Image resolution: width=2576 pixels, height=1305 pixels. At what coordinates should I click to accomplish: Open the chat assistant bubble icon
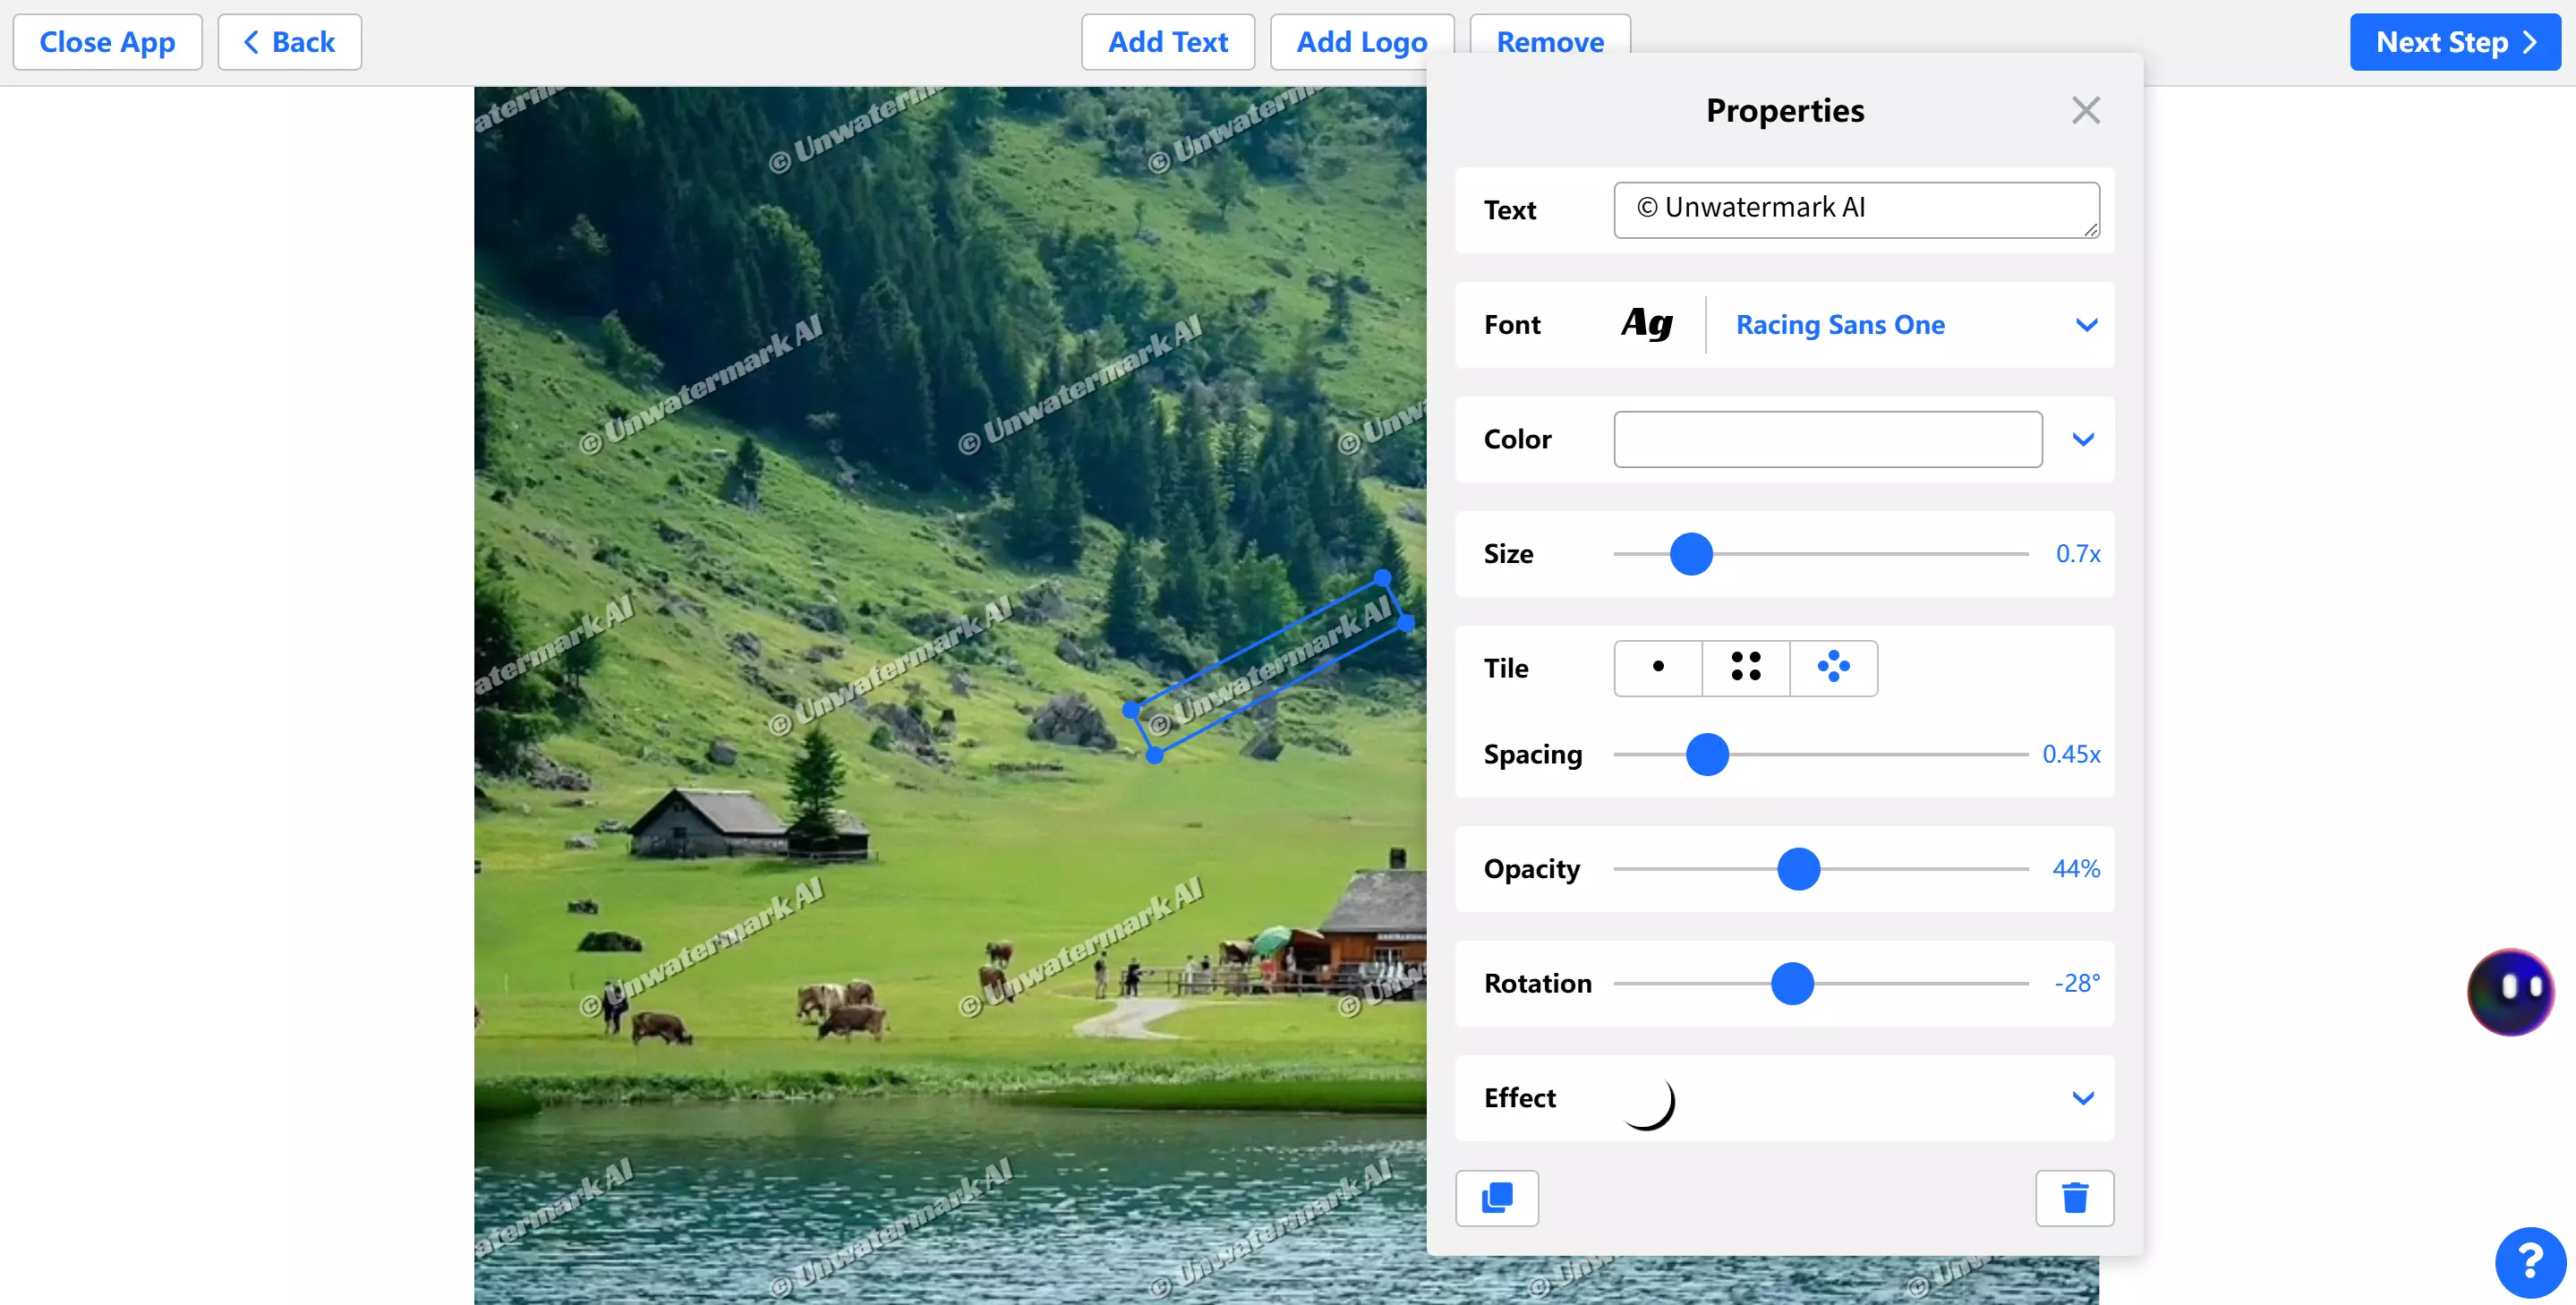[2510, 991]
